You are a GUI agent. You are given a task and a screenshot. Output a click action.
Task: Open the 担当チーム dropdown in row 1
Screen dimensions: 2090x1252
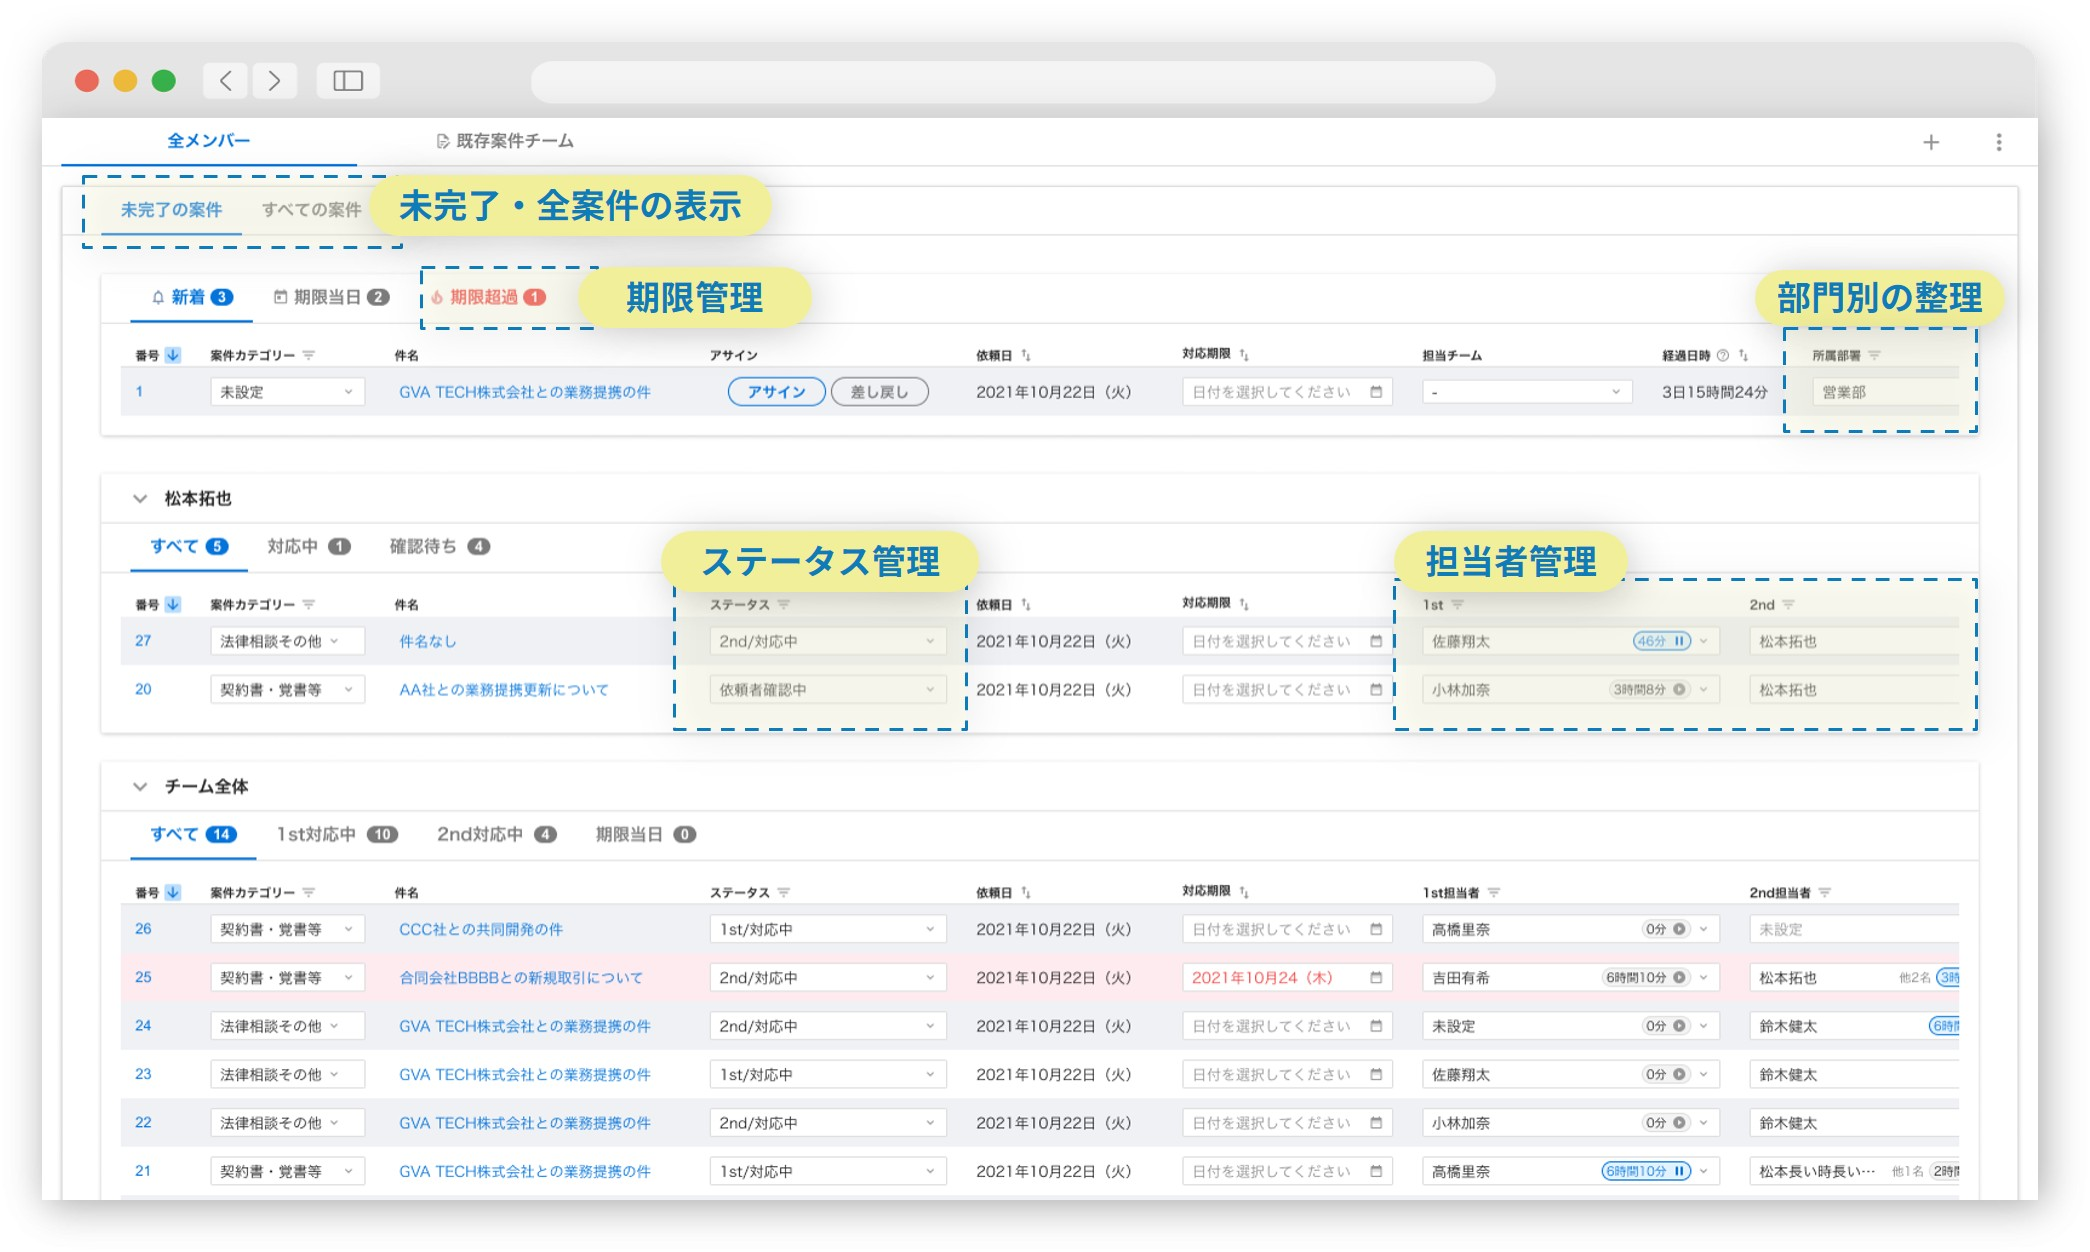1526,392
